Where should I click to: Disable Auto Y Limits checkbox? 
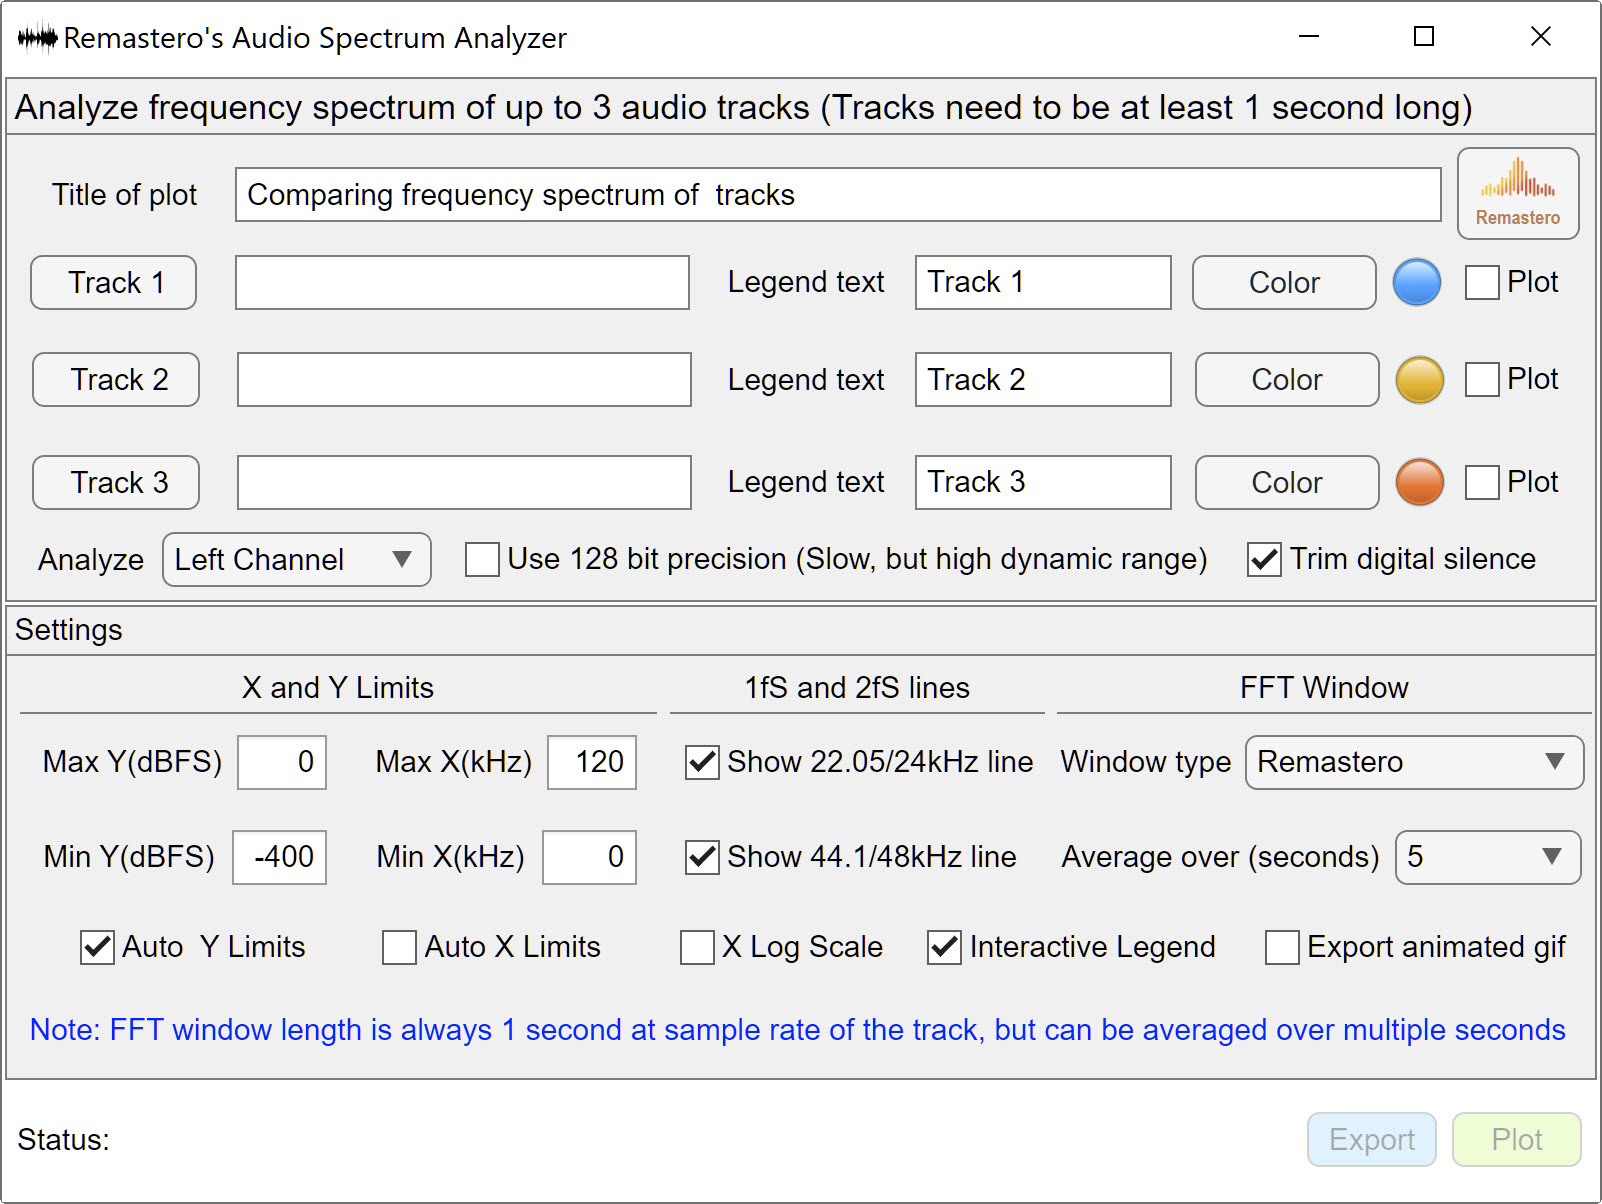97,947
